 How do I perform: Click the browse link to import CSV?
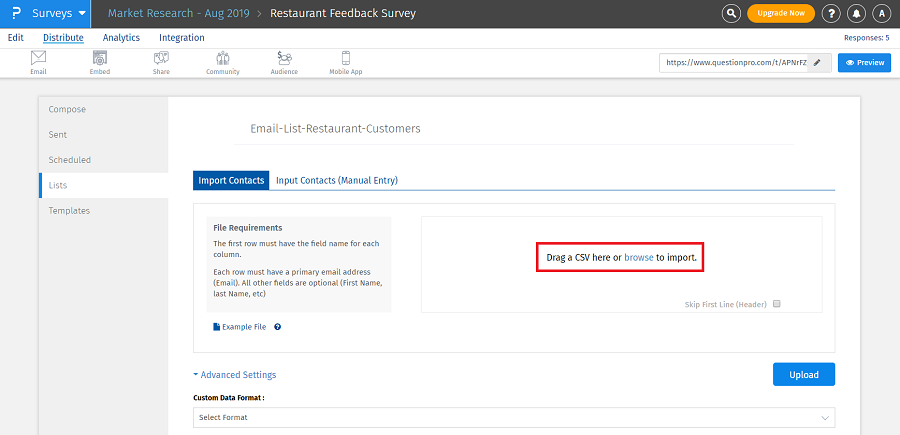point(638,258)
